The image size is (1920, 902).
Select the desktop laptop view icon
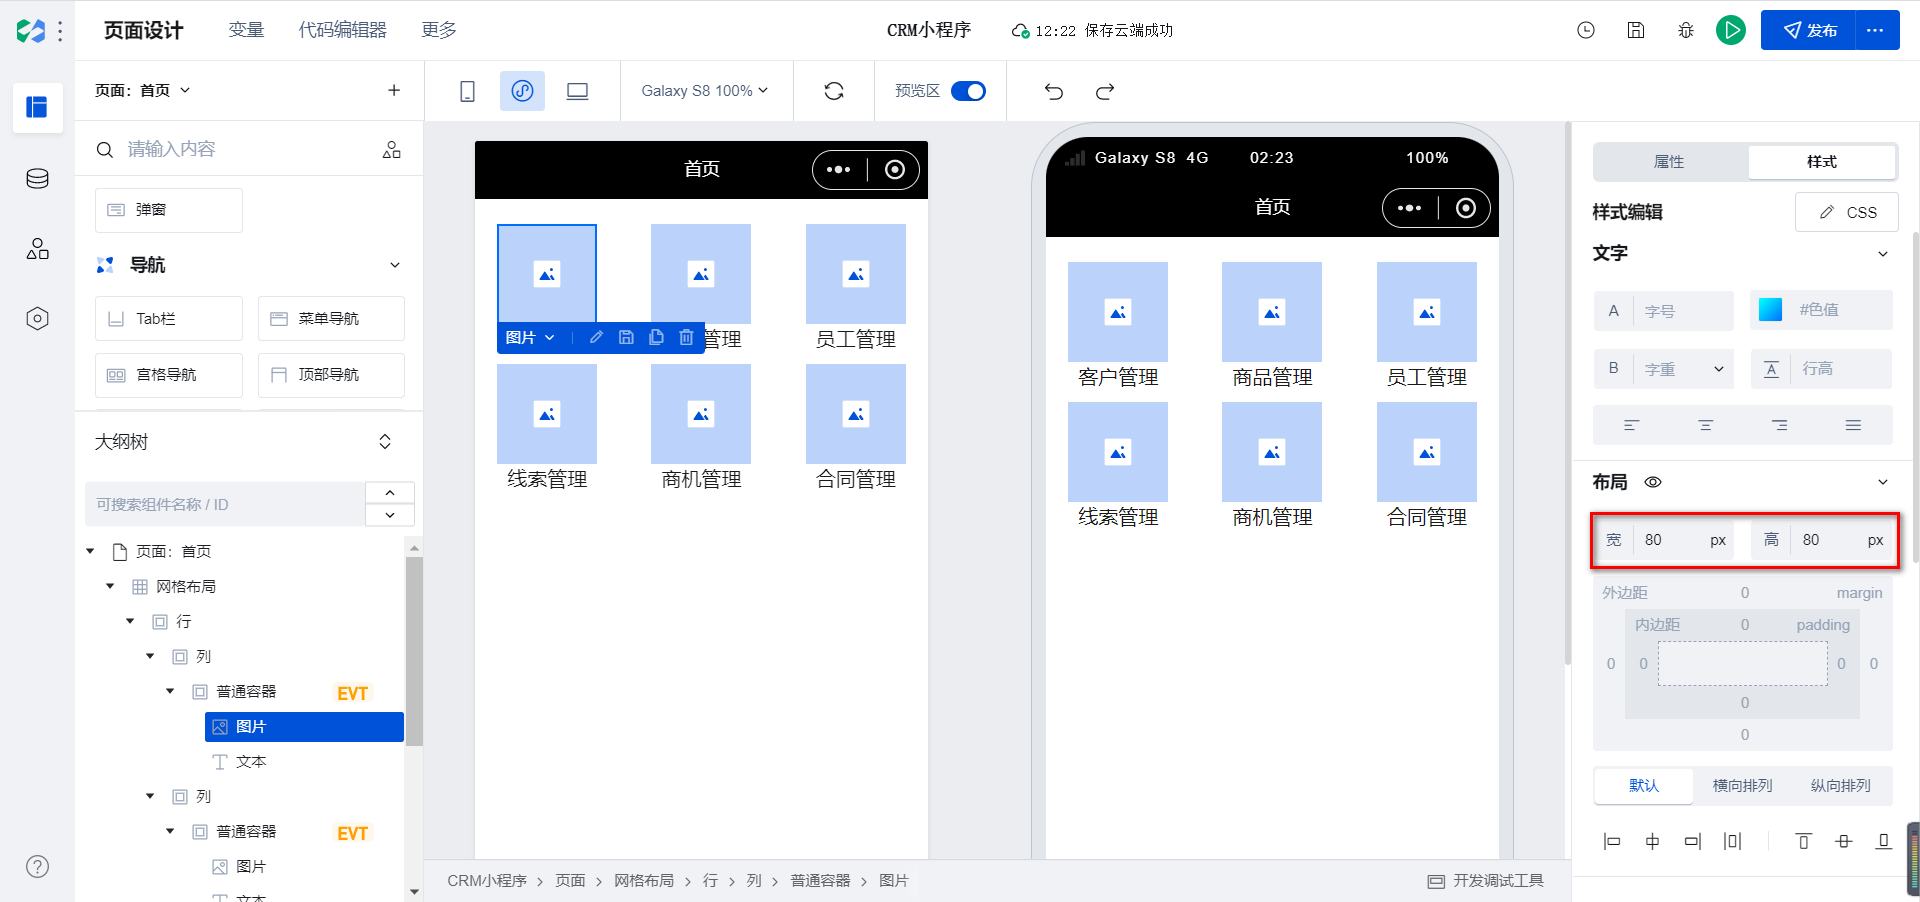point(577,91)
